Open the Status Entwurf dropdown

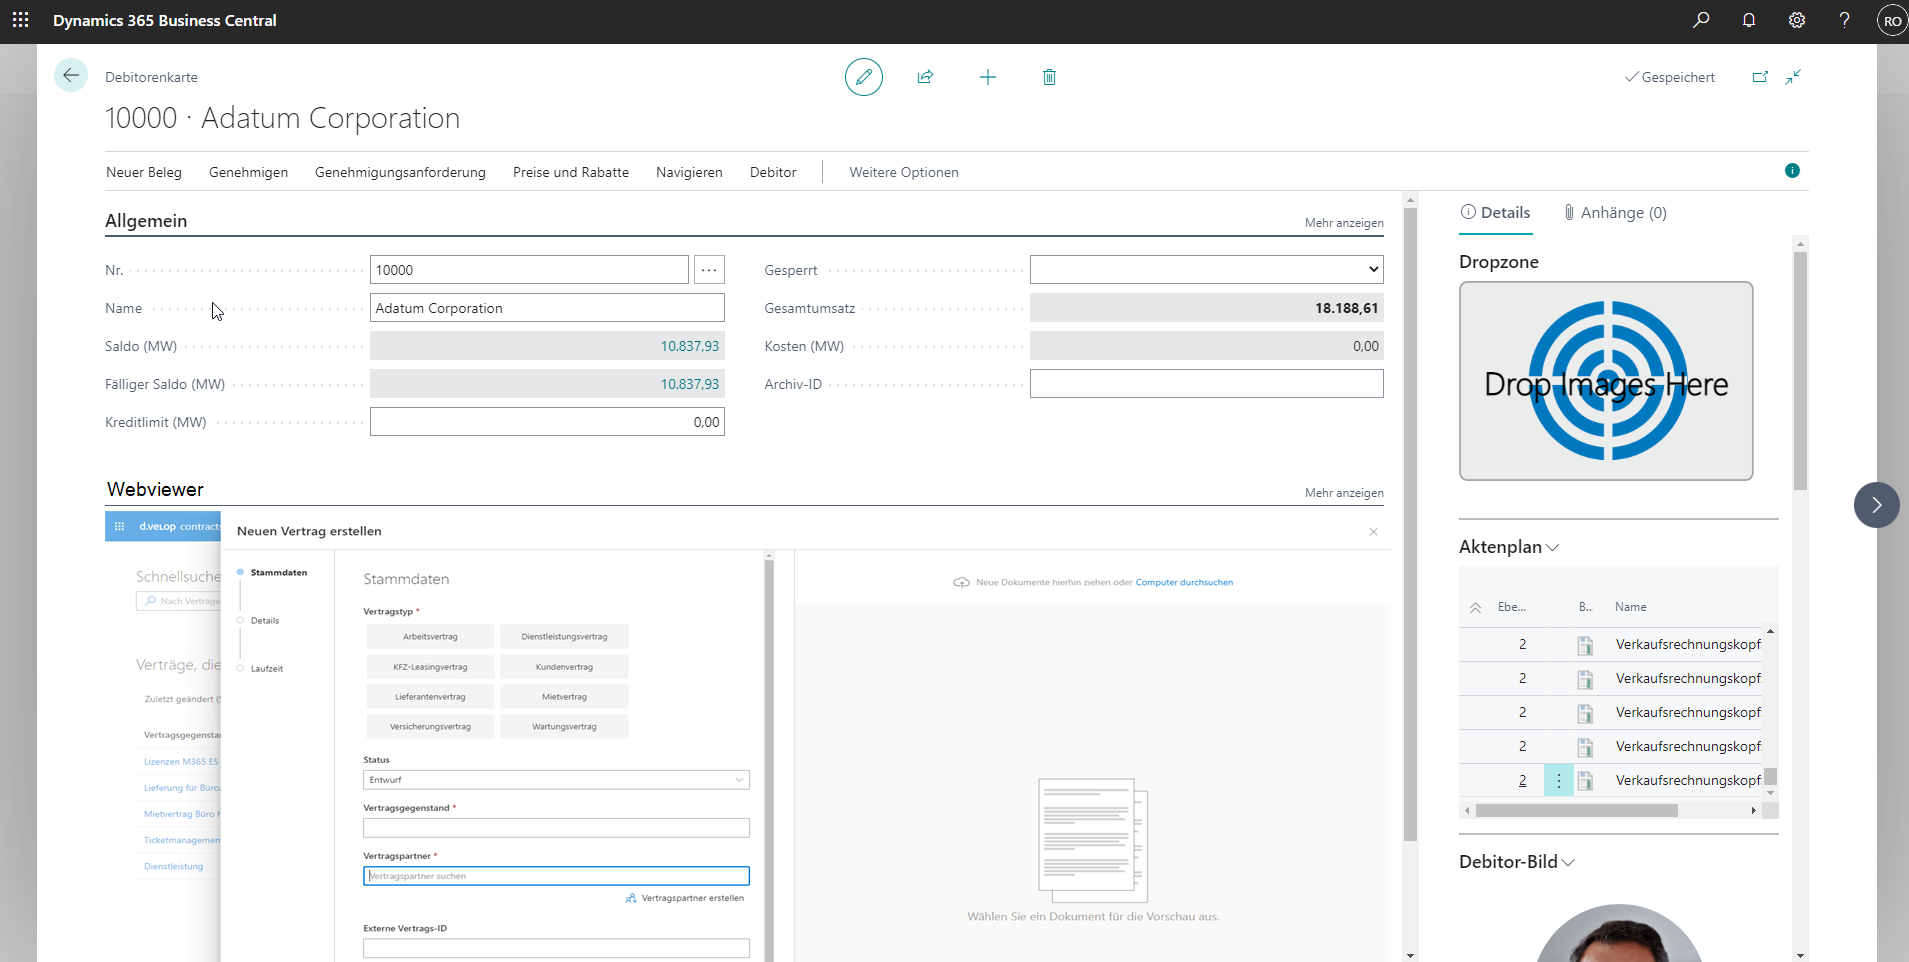click(x=556, y=780)
